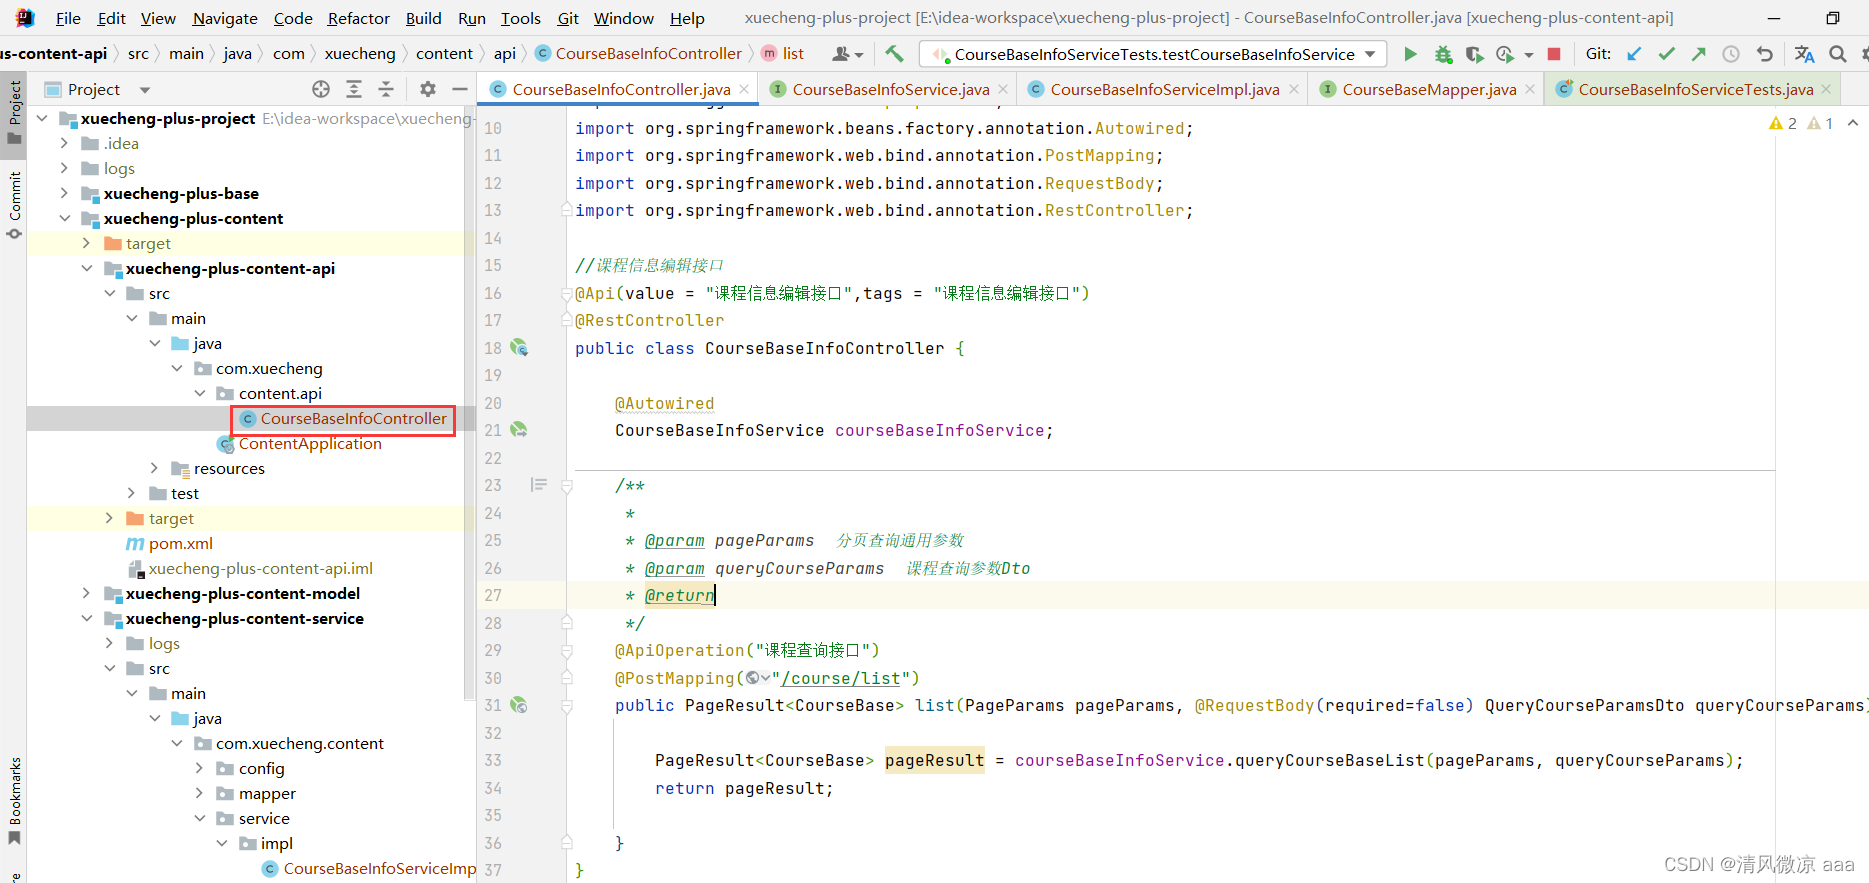Open the Refactor menu
1869x883 pixels.
coord(358,18)
